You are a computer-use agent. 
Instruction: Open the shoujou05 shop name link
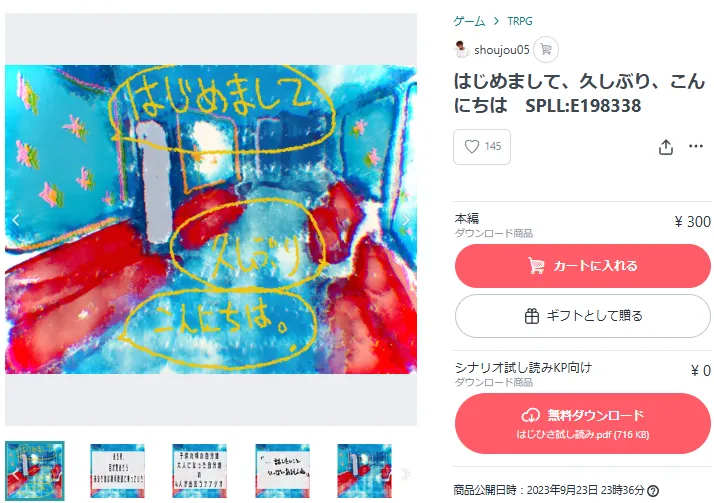501,50
